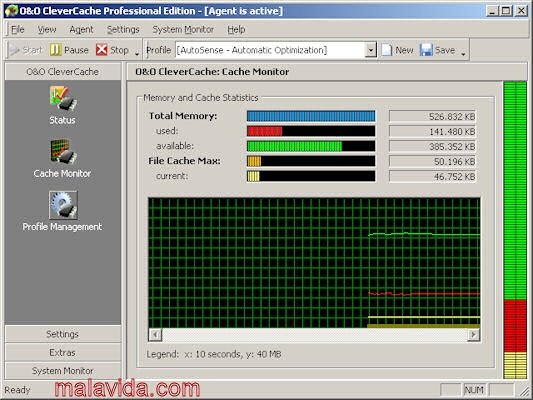Open the Agent menu

click(x=81, y=30)
